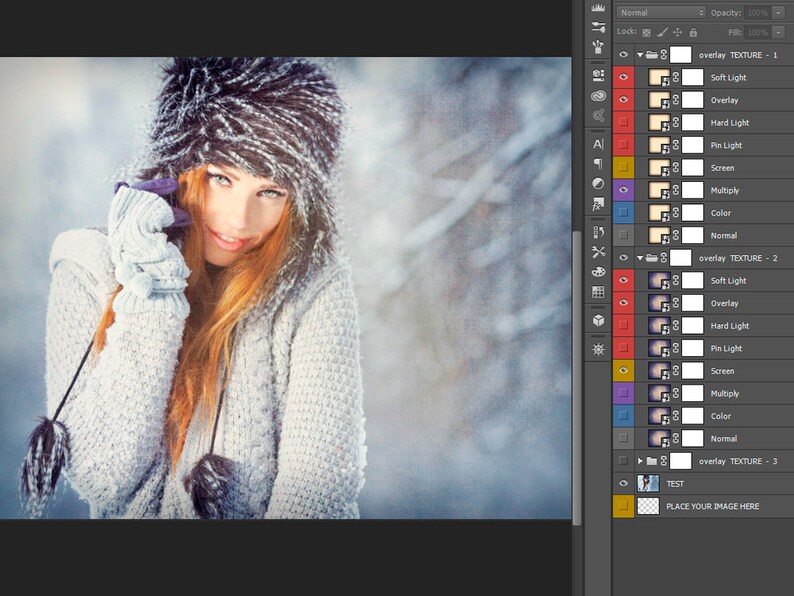Image resolution: width=794 pixels, height=596 pixels.
Task: Collapse the overlay TEXTURE - 2 group
Action: coord(640,258)
